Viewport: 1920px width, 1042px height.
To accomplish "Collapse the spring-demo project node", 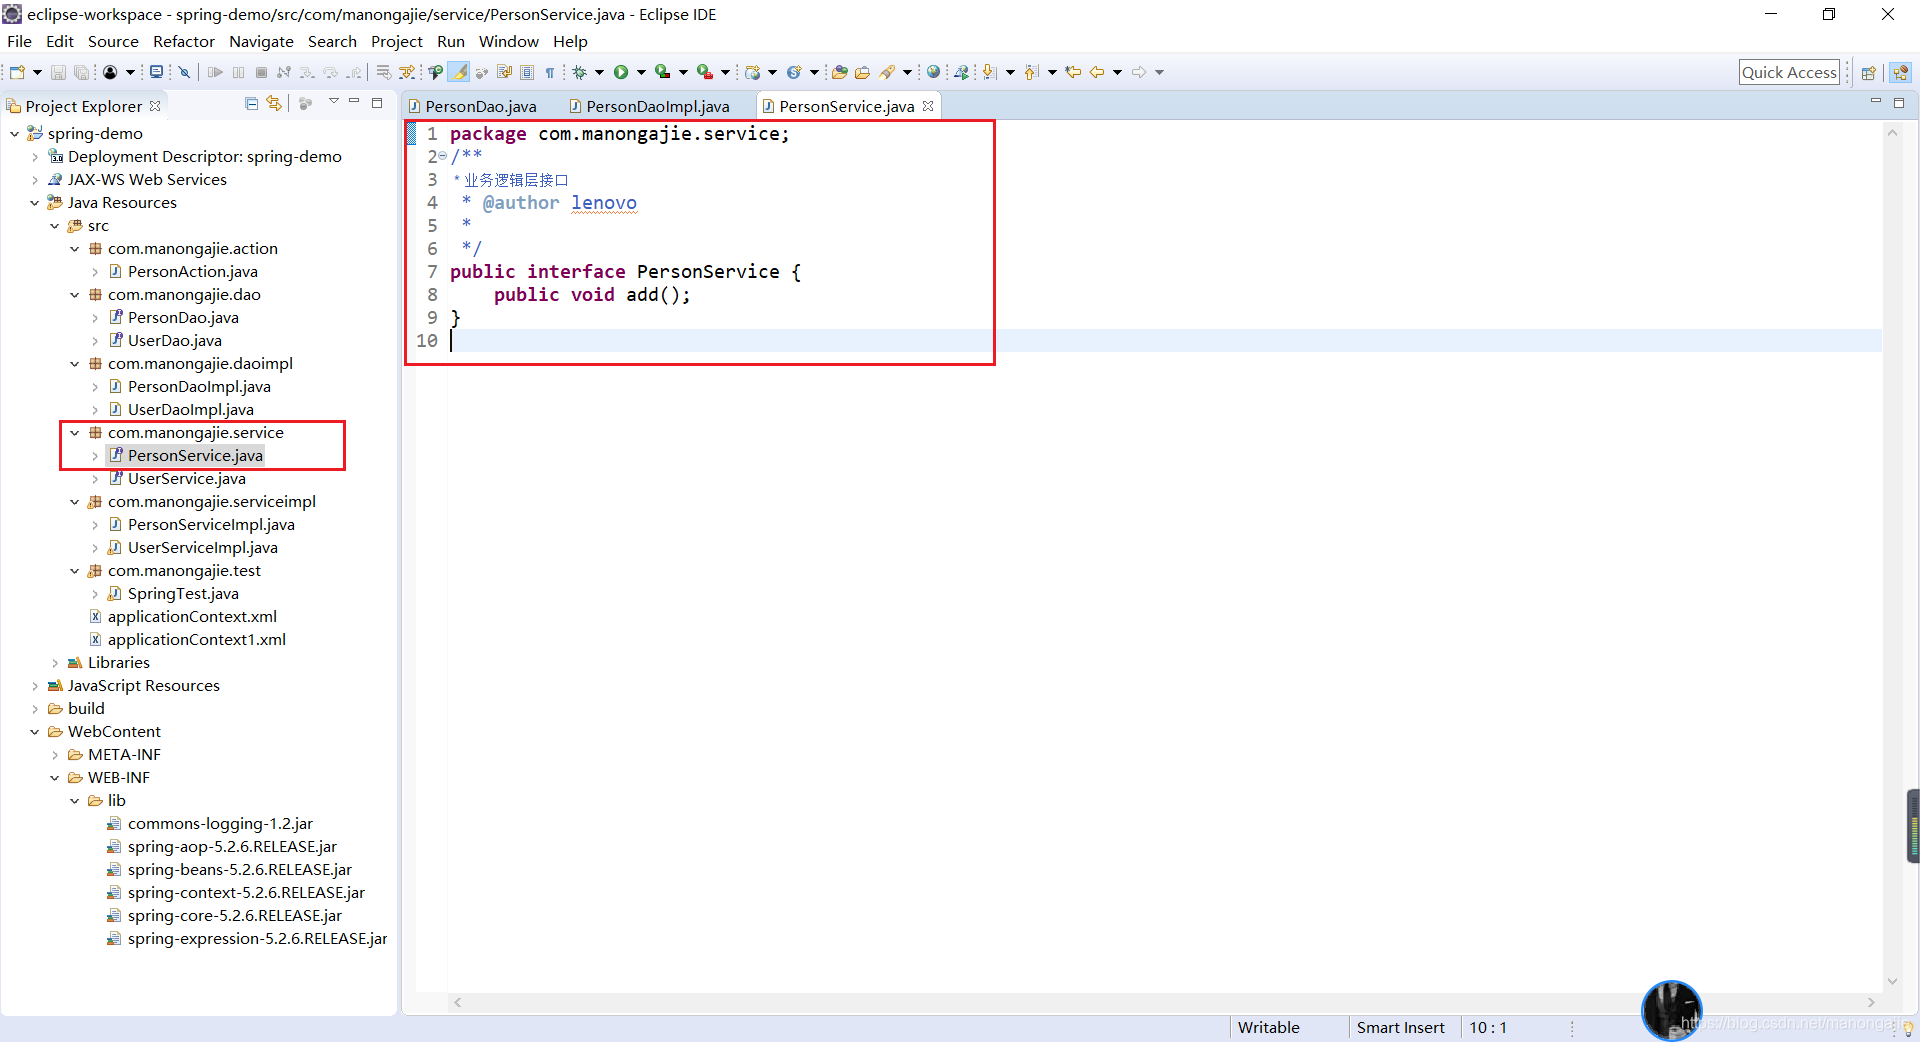I will pyautogui.click(x=14, y=133).
